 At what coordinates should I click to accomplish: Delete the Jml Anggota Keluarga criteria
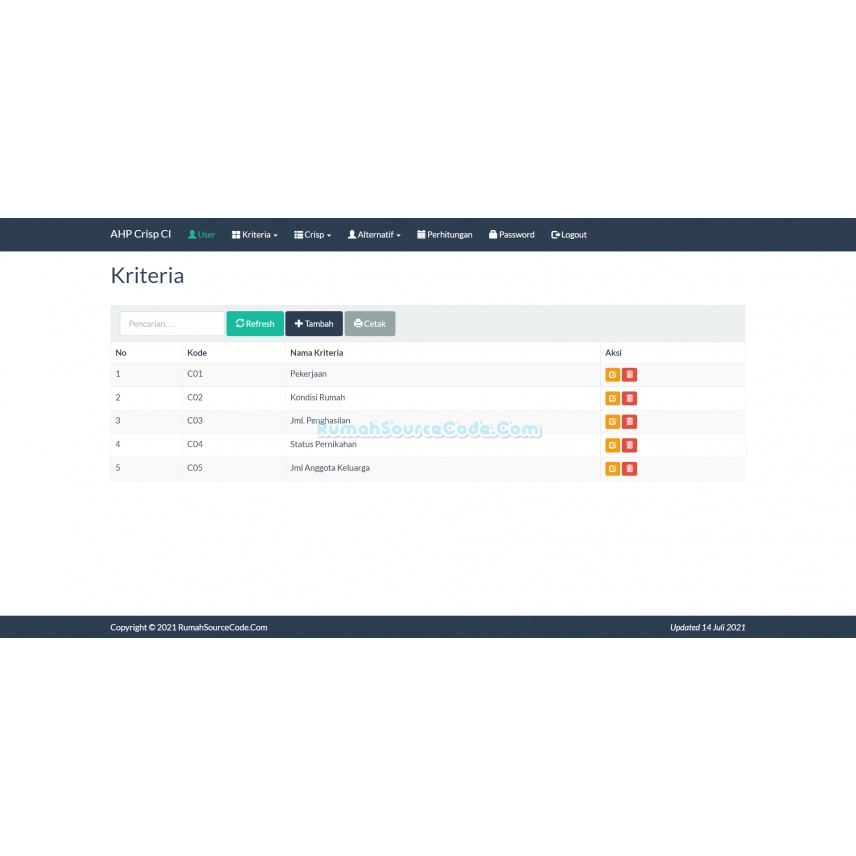pos(629,468)
